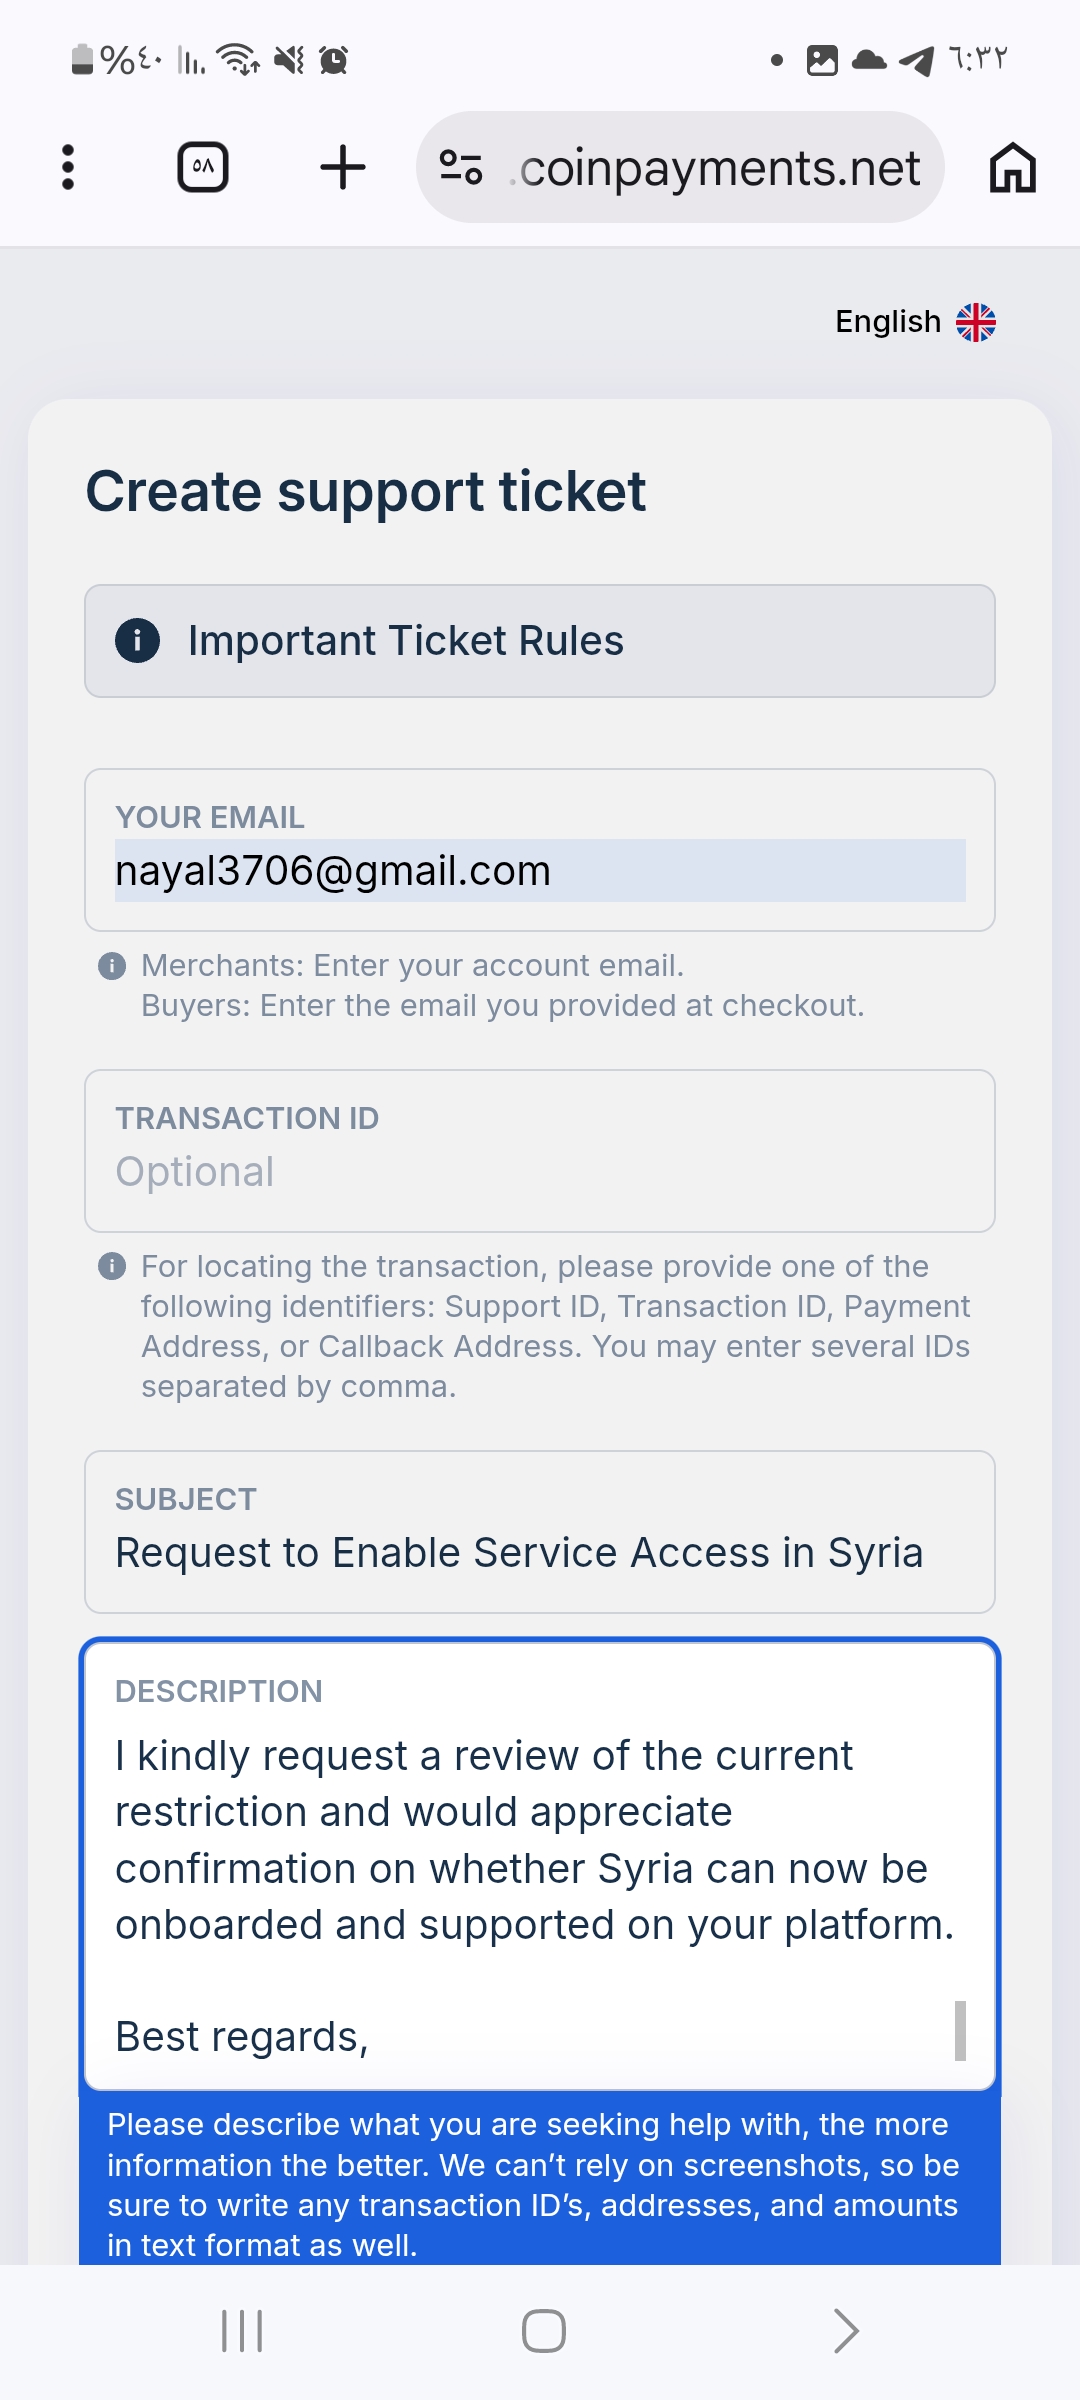Tap the site settings icon in address bar
Viewport: 1080px width, 2400px height.
(x=461, y=167)
